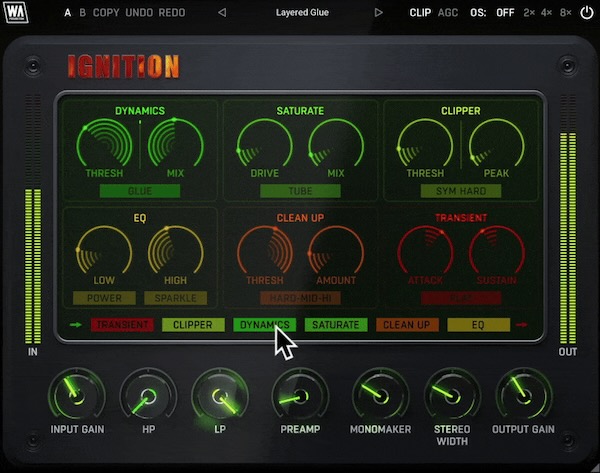Click the Saturate DRIVE knob
Screen dimensions: 600x473
[264, 145]
